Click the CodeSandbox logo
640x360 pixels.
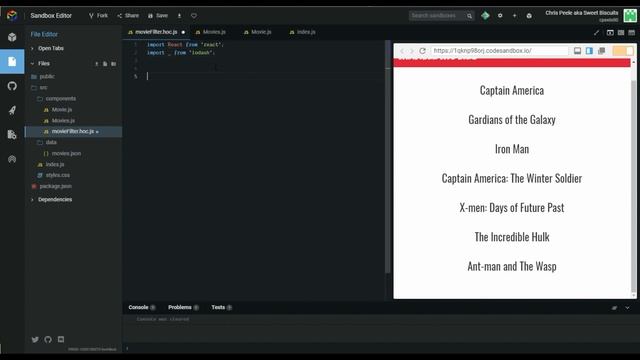pyautogui.click(x=12, y=16)
